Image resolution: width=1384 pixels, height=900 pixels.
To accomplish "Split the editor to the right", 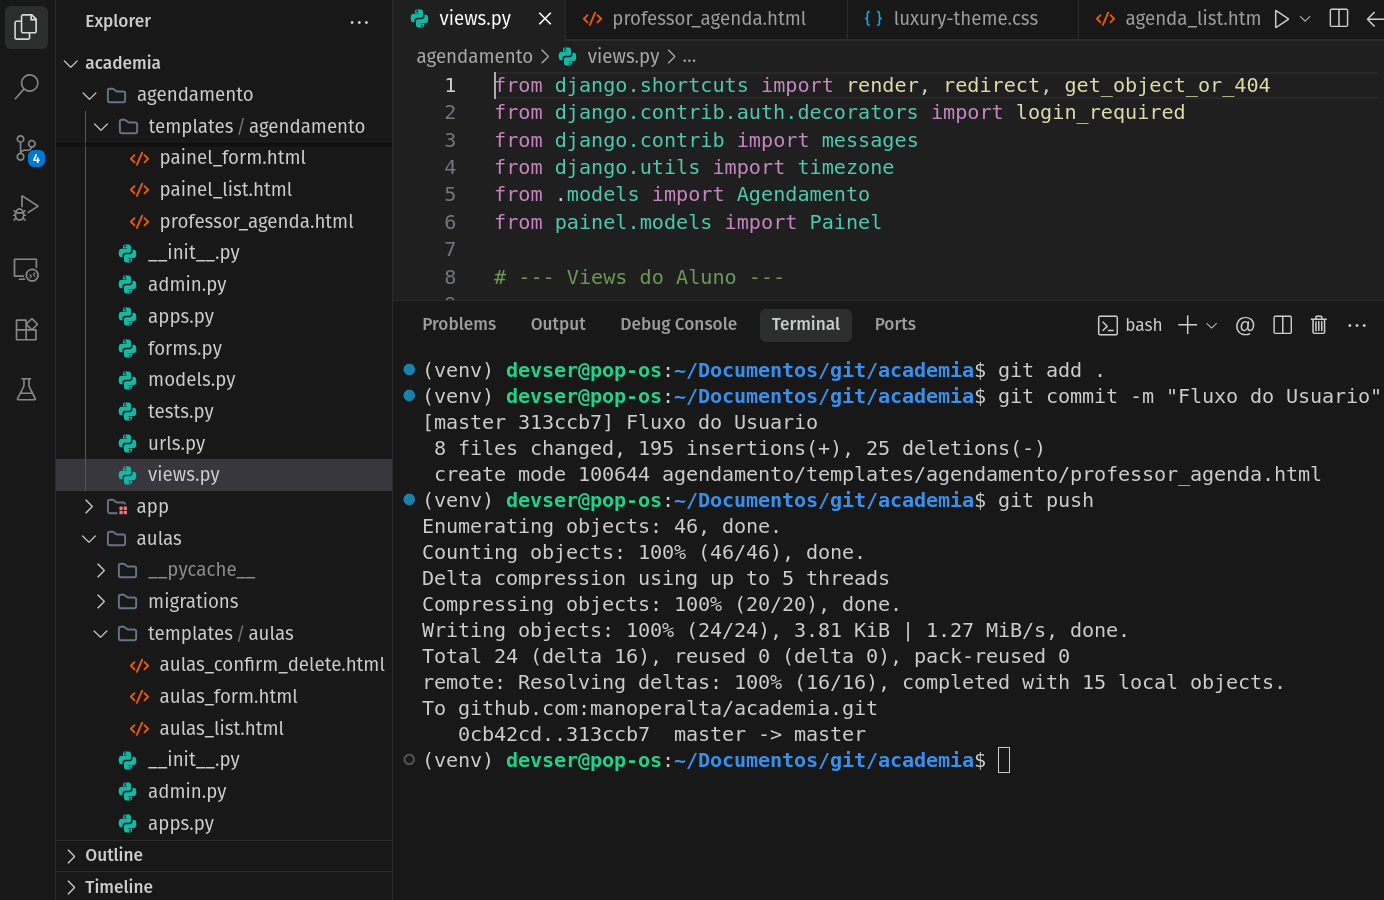I will (1339, 19).
